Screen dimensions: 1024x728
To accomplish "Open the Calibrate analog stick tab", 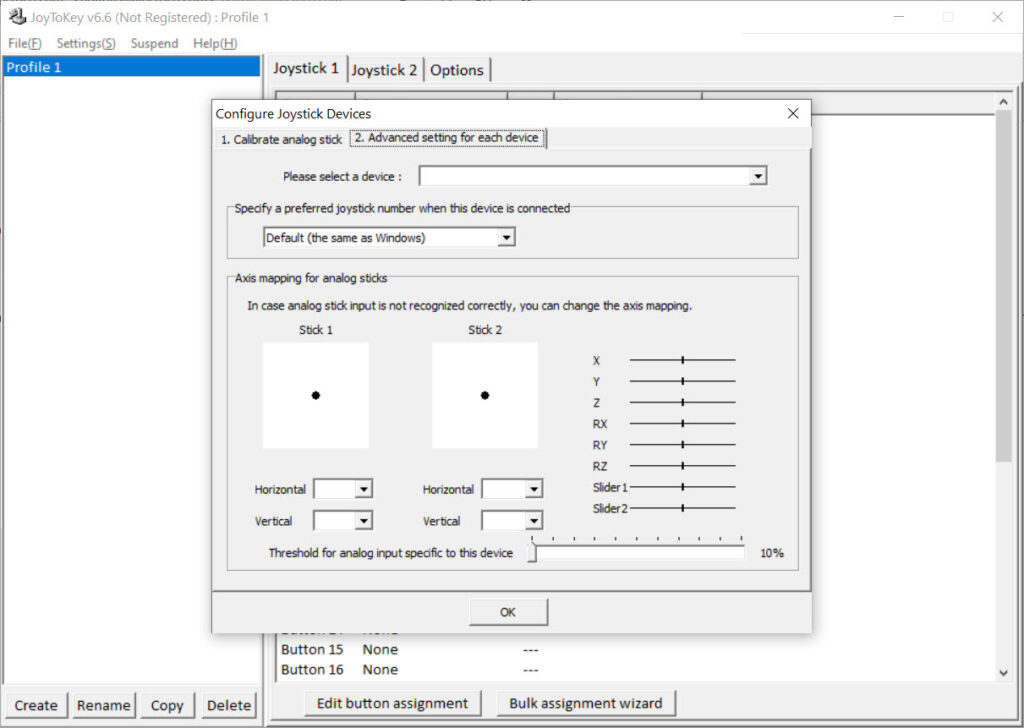I will point(281,139).
